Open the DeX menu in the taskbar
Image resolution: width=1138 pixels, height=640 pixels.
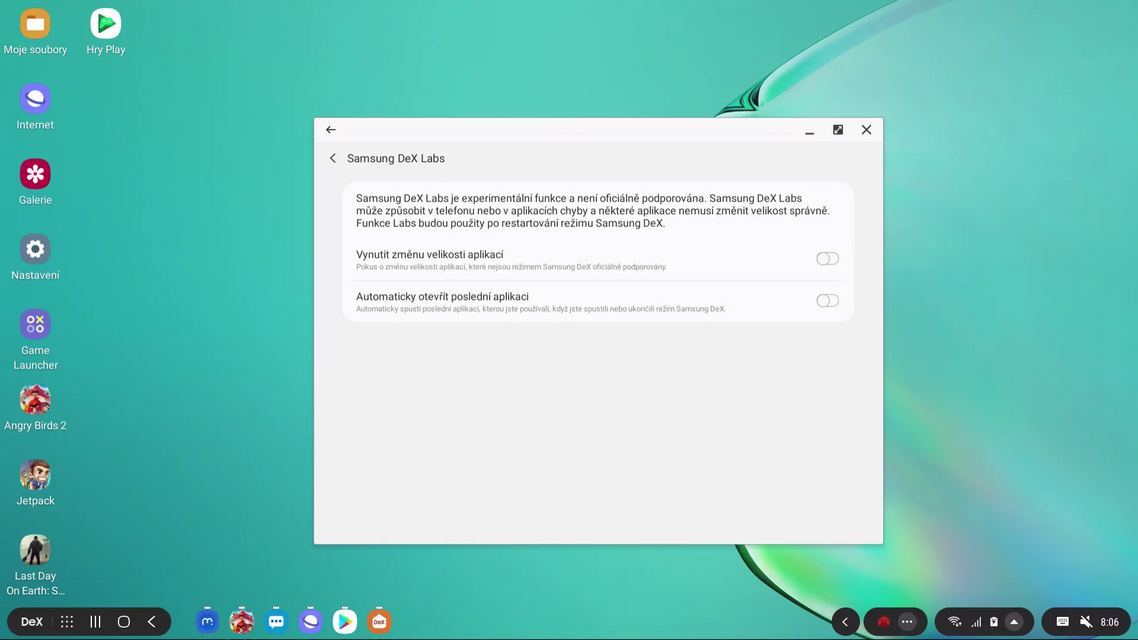point(30,621)
